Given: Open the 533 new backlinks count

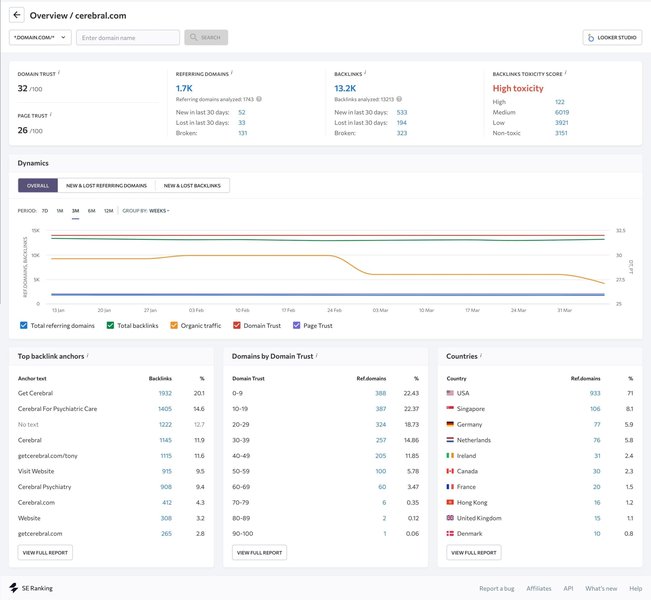Looking at the screenshot, I should tap(401, 112).
